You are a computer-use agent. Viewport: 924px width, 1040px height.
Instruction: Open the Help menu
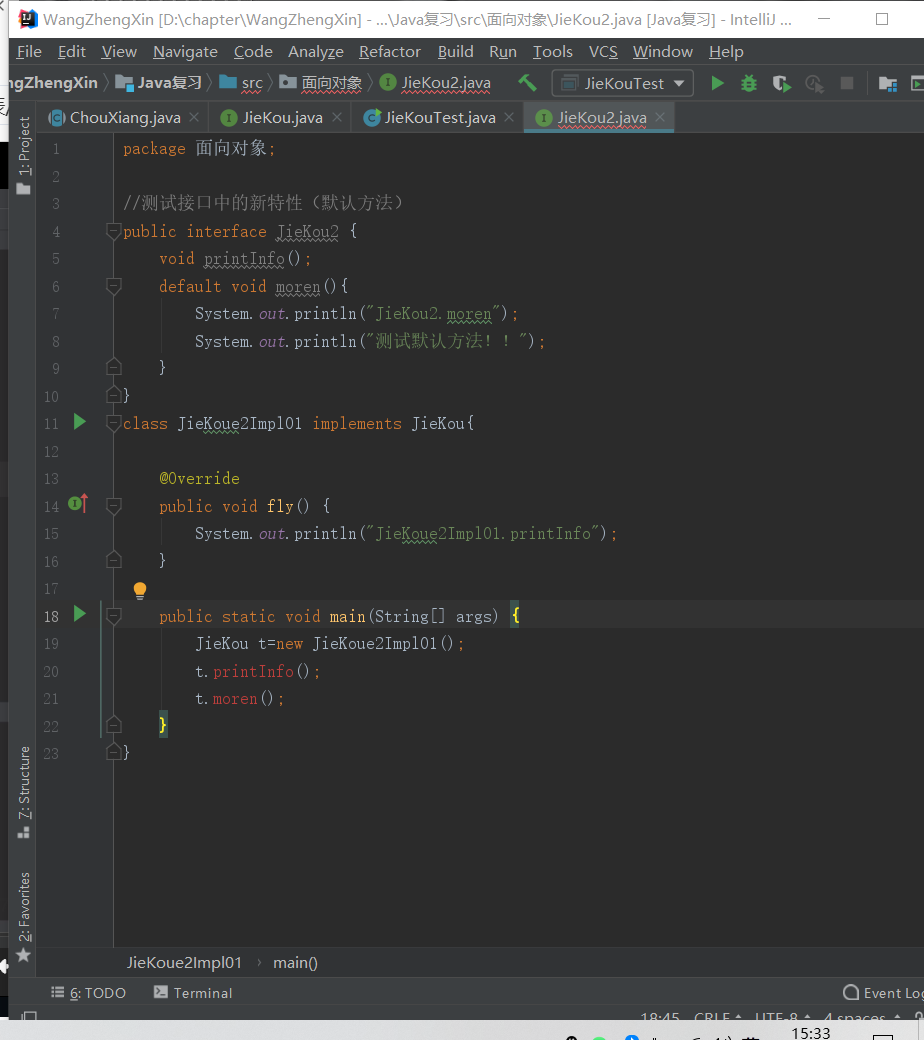[726, 52]
